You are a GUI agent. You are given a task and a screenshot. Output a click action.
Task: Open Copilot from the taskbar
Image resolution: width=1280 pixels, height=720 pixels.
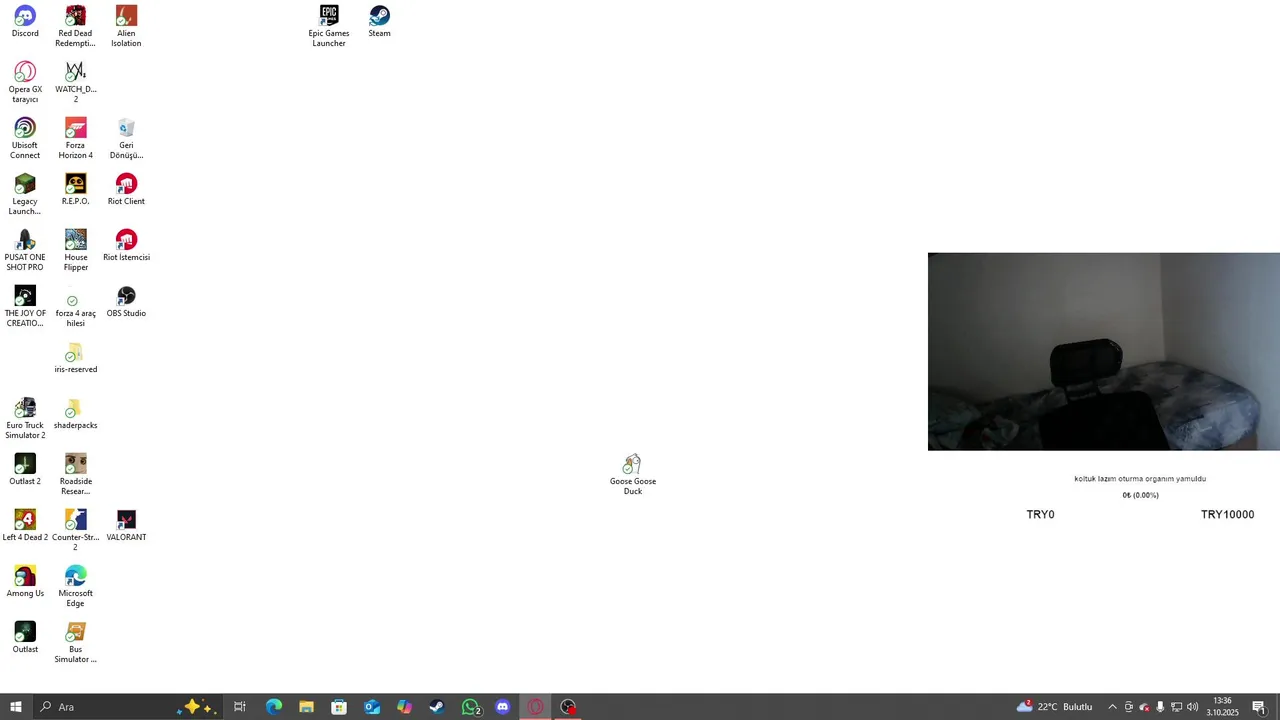(x=404, y=707)
